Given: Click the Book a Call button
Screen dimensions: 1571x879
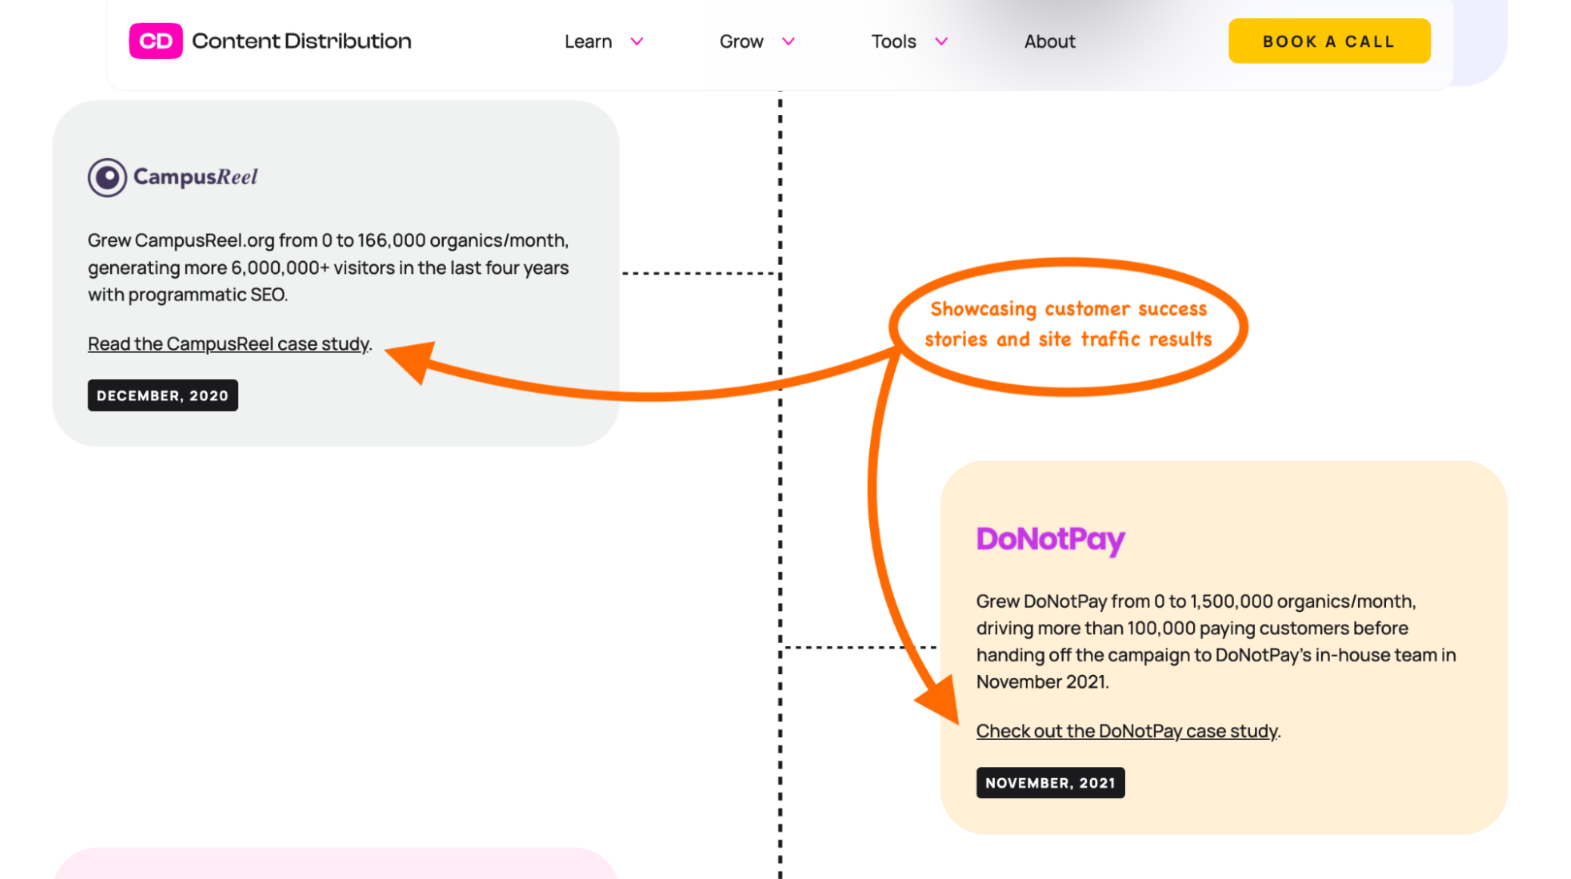Looking at the screenshot, I should point(1329,41).
